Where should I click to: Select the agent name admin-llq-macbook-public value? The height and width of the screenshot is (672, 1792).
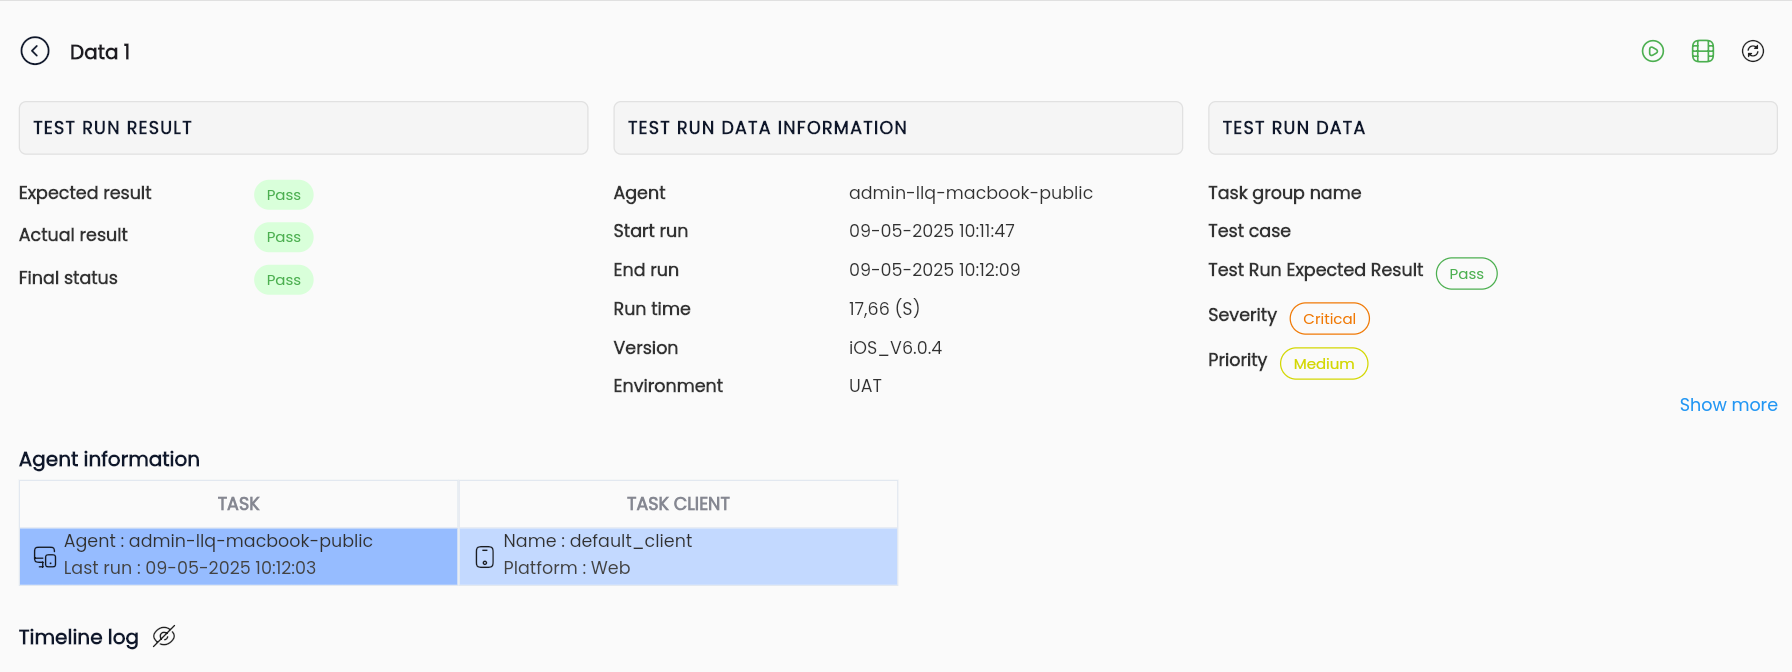pyautogui.click(x=971, y=193)
